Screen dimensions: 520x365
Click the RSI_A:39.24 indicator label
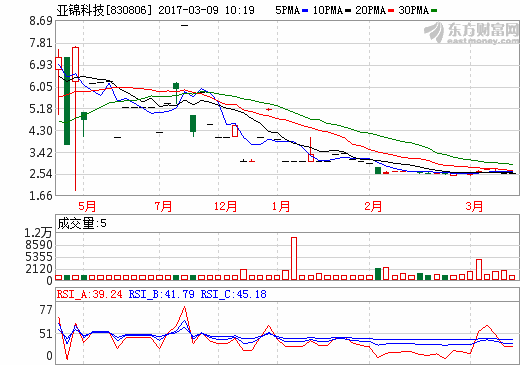90,294
